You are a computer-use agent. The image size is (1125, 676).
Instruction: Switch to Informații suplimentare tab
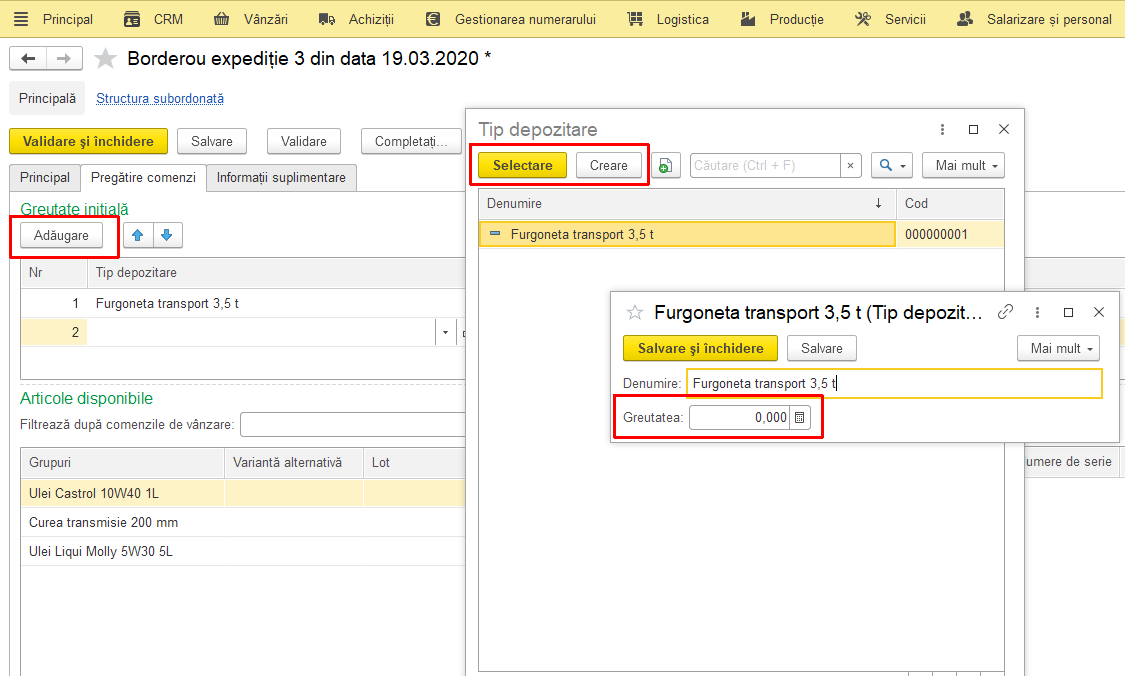(281, 177)
